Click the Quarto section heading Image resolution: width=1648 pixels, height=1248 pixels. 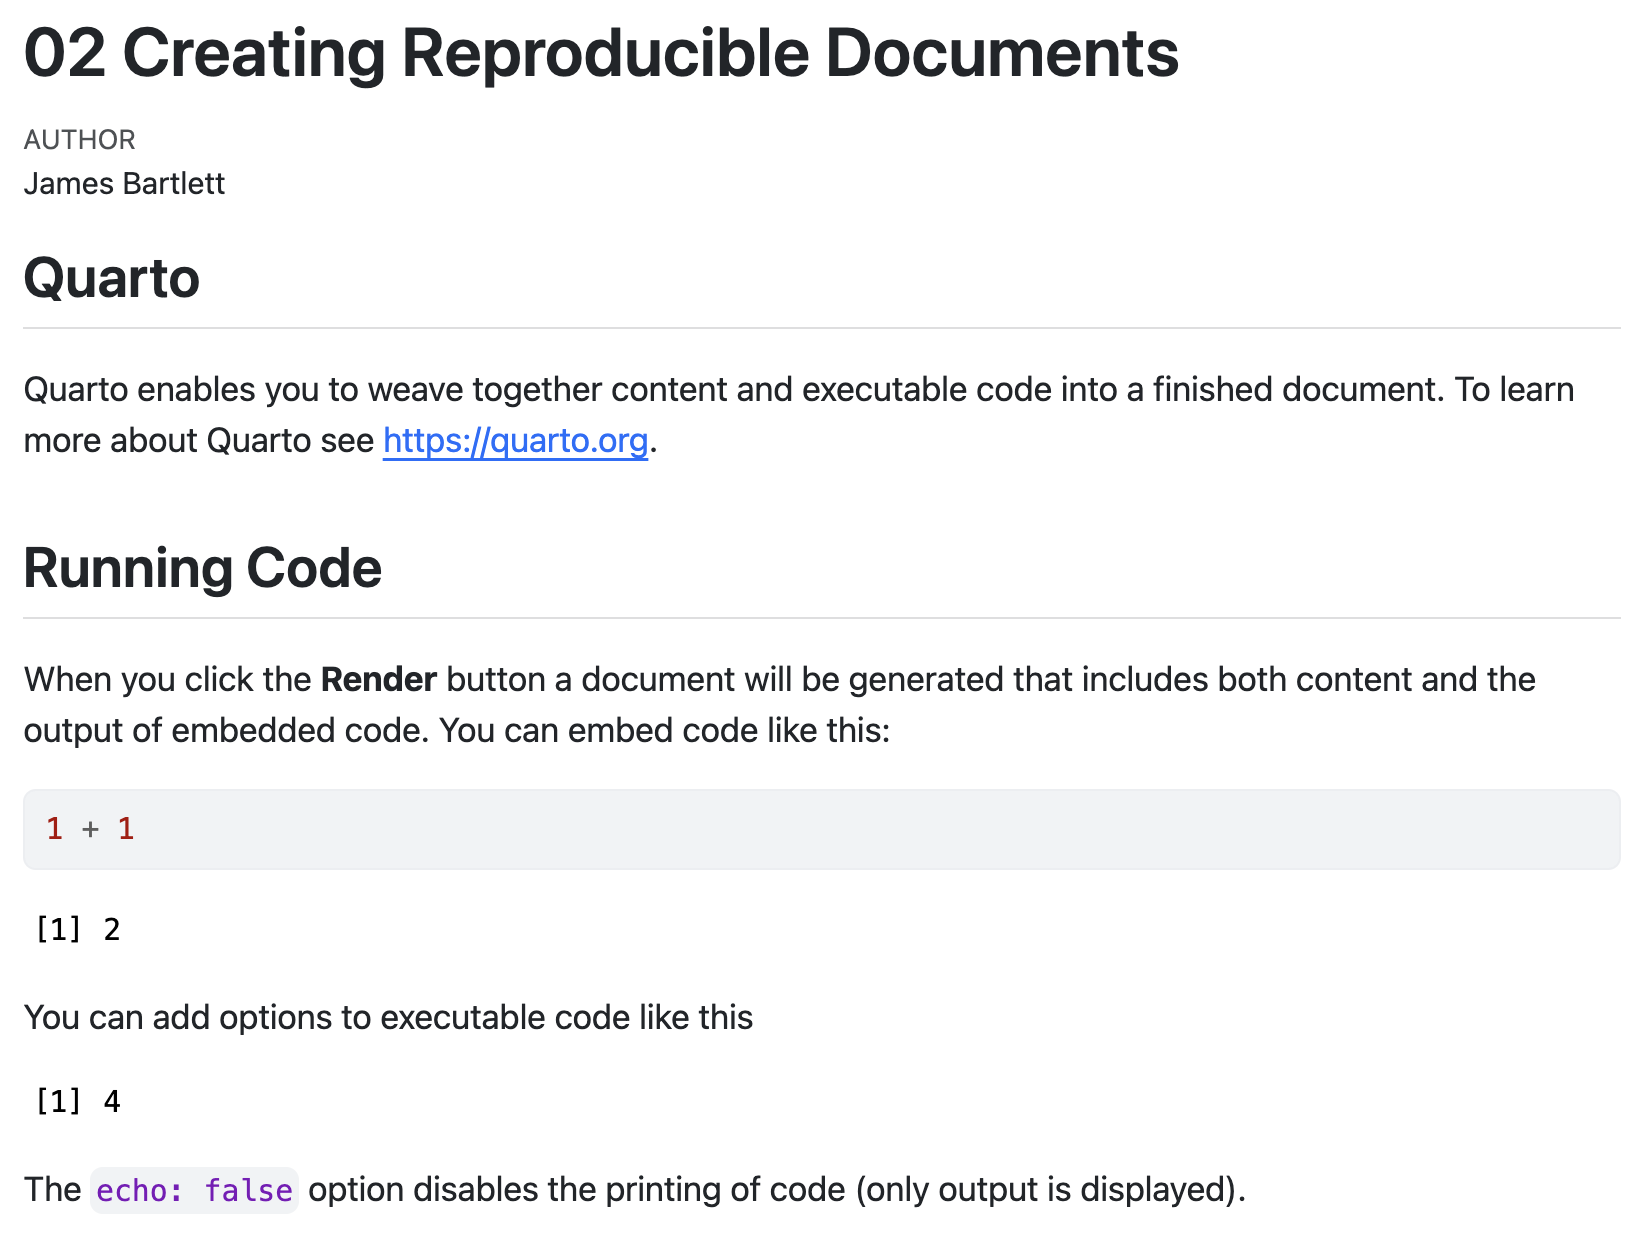pos(112,278)
